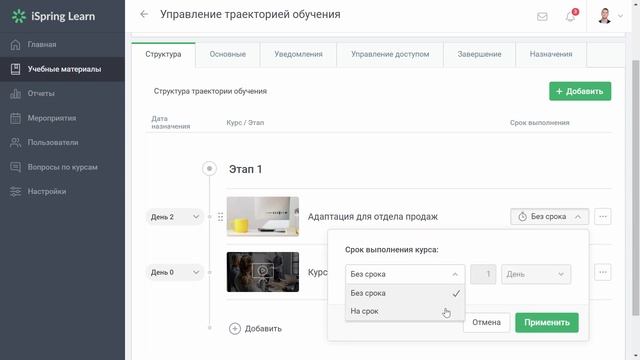Open the День 0 assignment date dropdown
The width and height of the screenshot is (640, 360).
175,272
